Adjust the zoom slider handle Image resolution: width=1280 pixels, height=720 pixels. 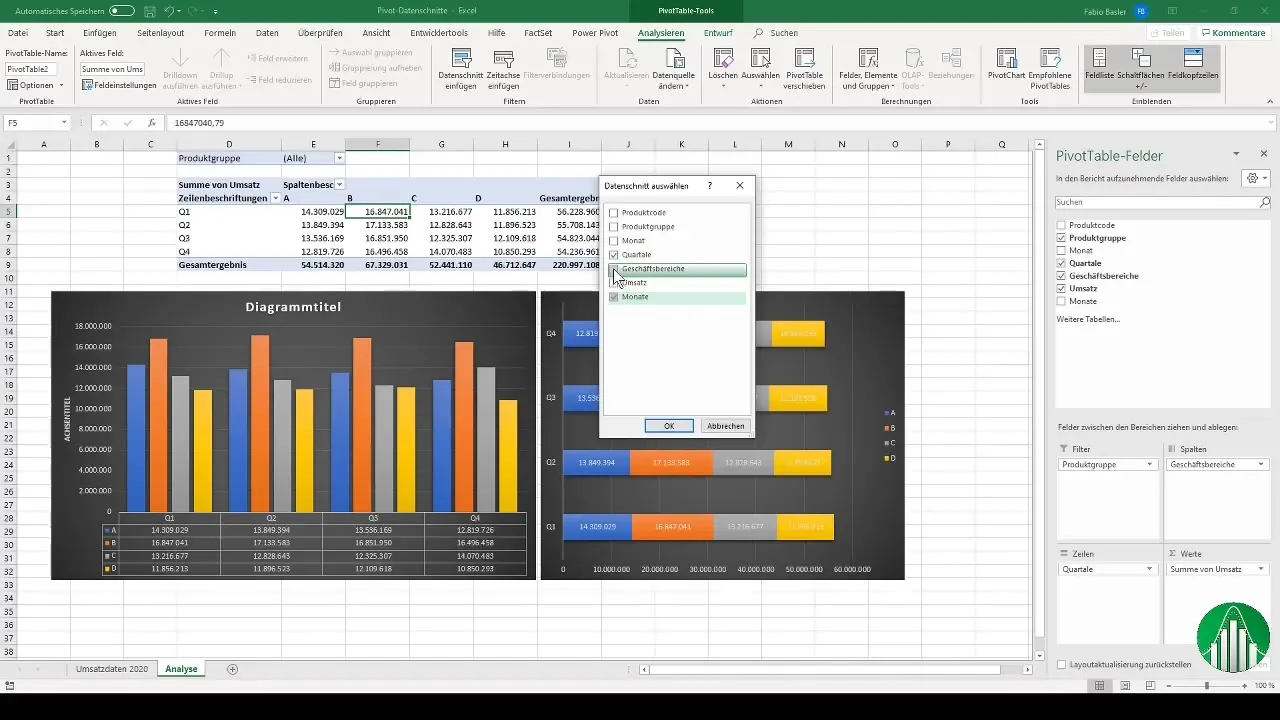(x=1207, y=686)
